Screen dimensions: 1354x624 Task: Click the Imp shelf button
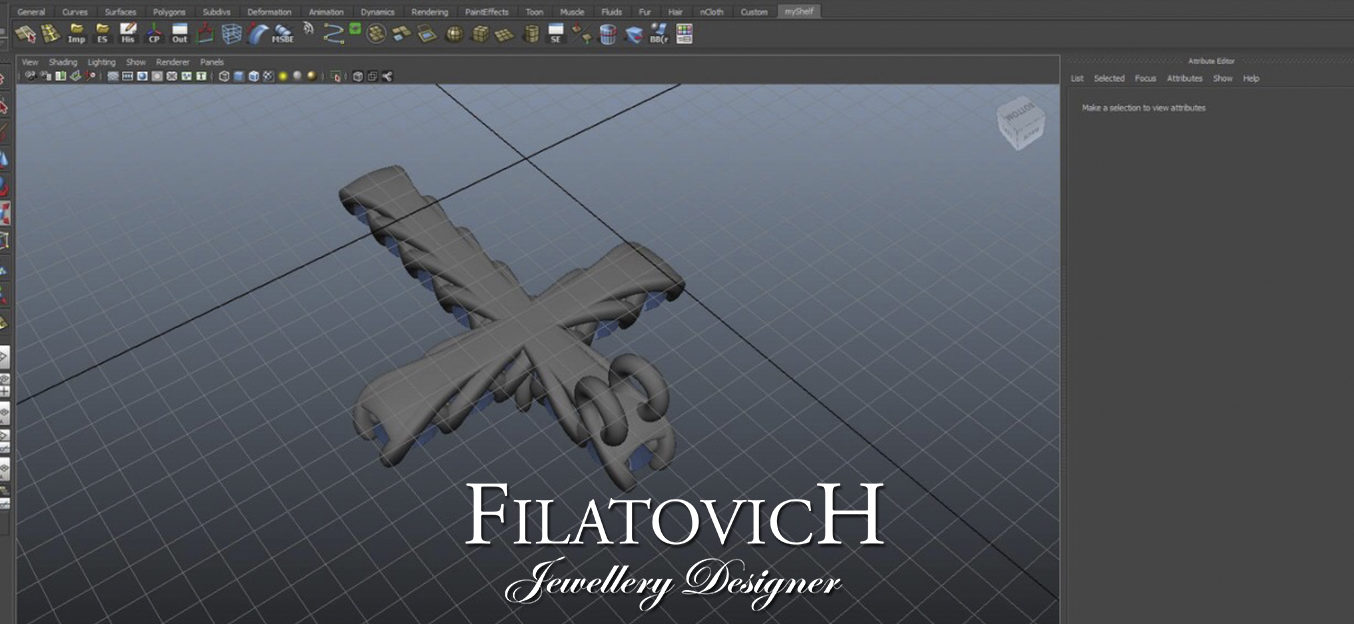(x=76, y=34)
